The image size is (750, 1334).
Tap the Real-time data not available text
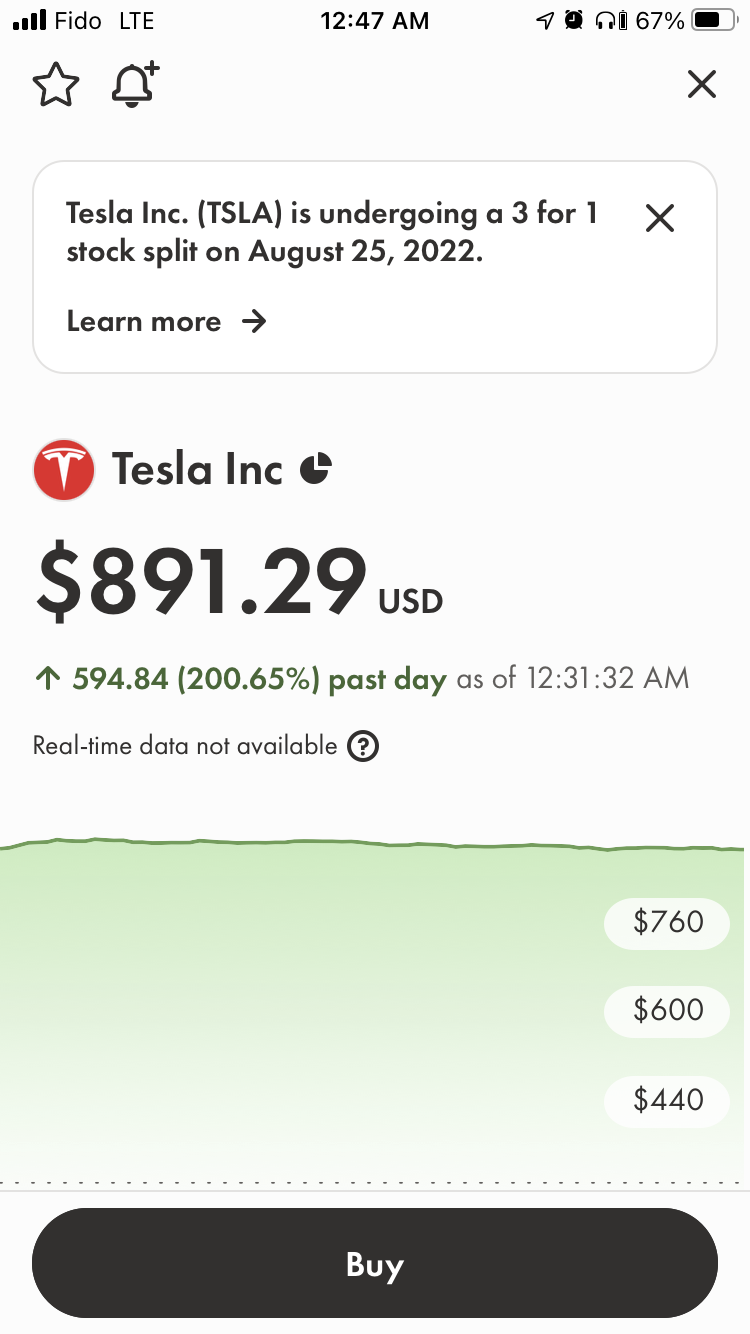(x=185, y=746)
